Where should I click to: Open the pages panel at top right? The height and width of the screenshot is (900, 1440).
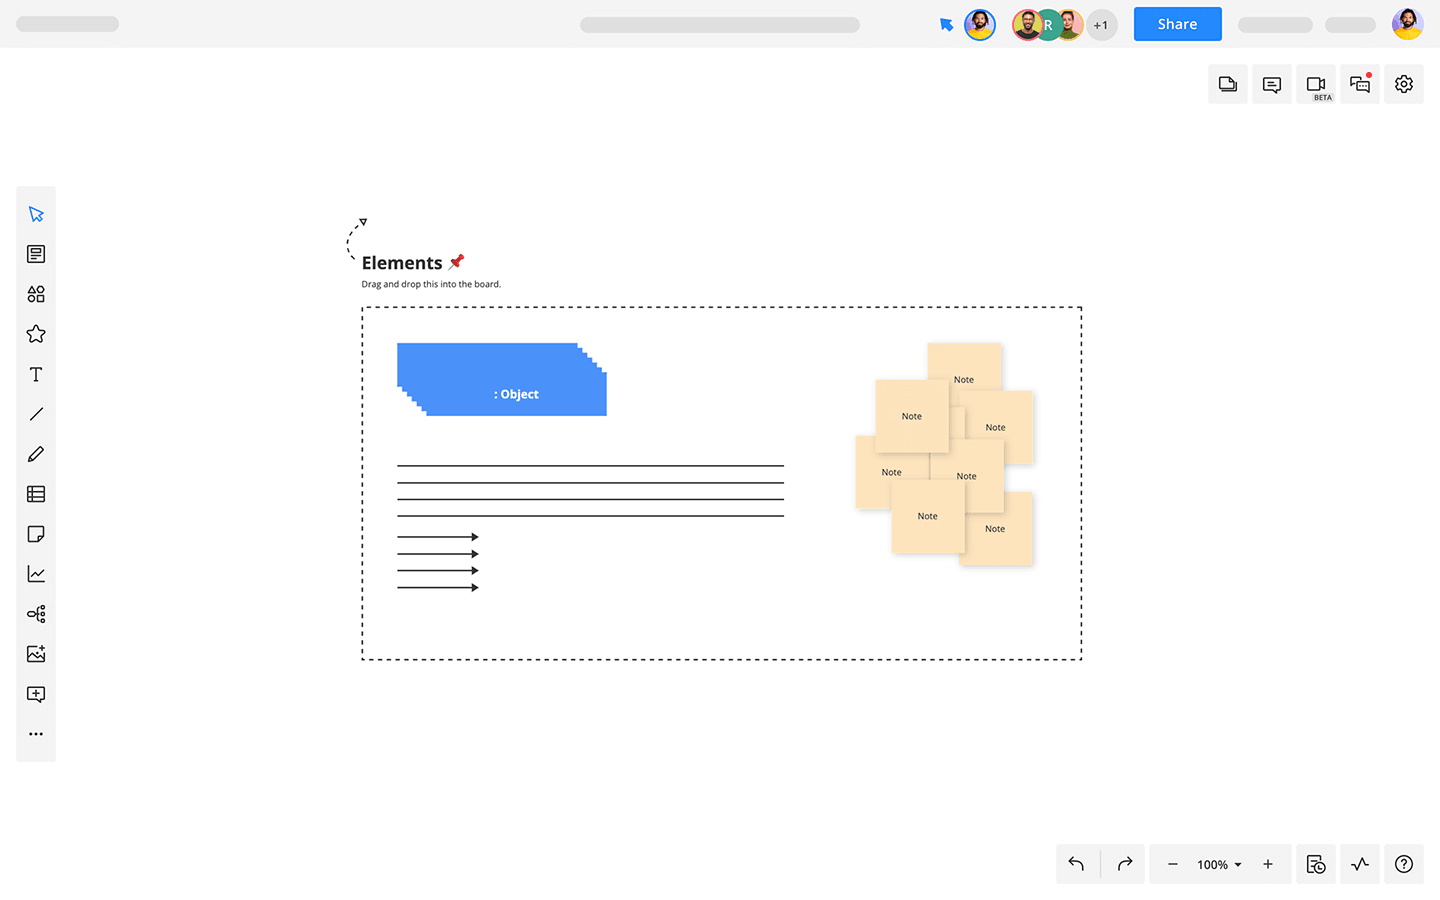click(x=1227, y=84)
